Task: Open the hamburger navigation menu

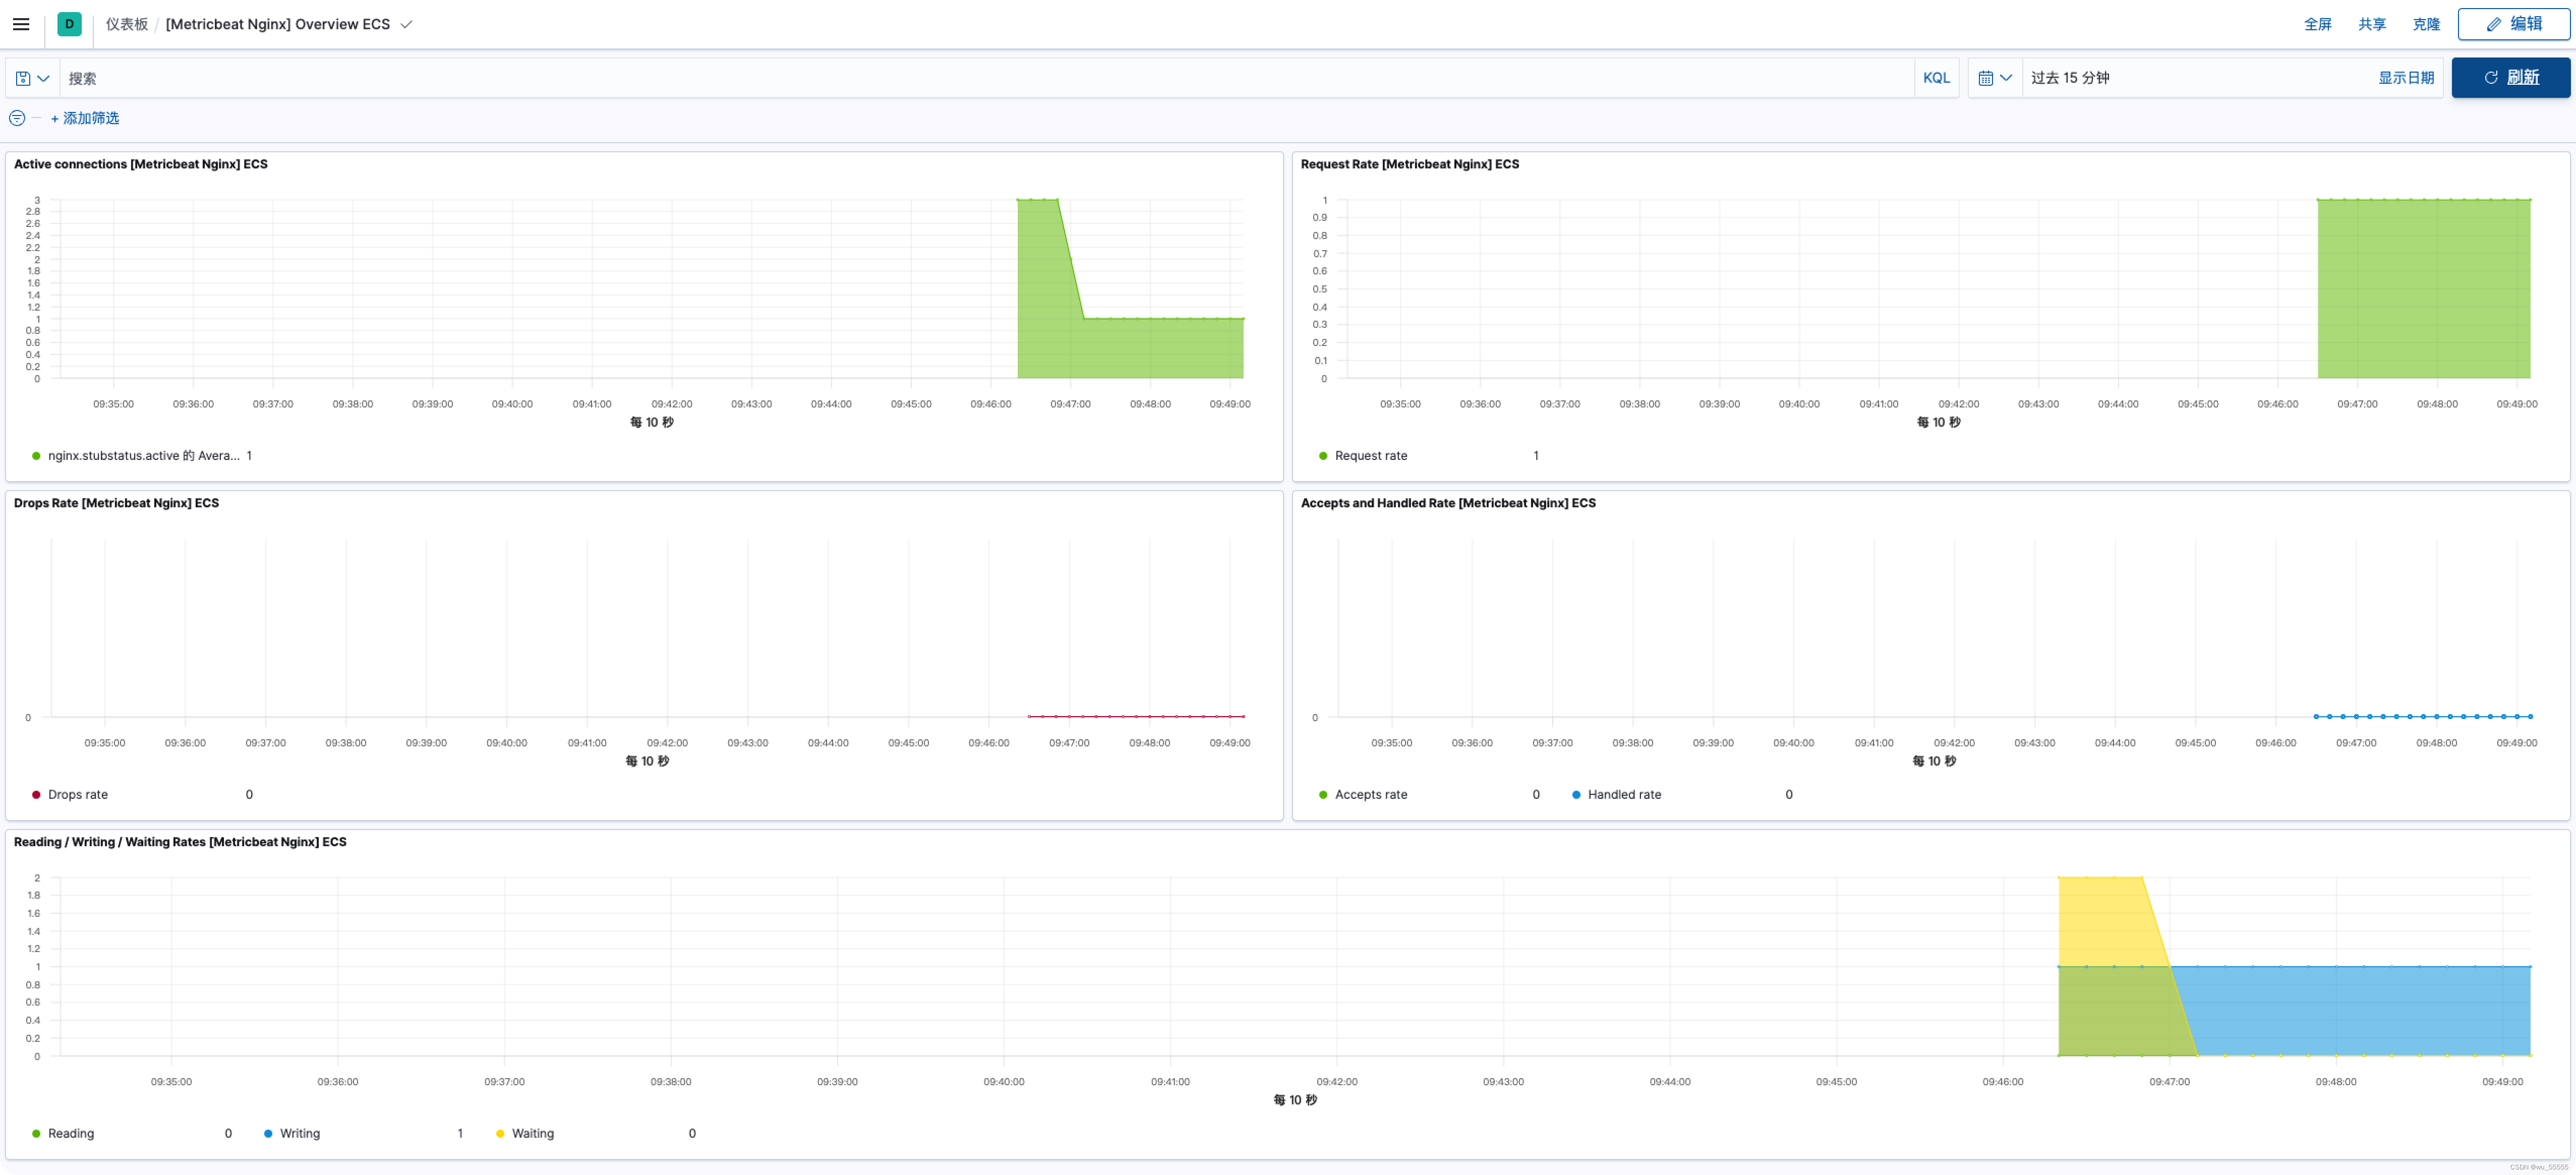Action: tap(21, 24)
